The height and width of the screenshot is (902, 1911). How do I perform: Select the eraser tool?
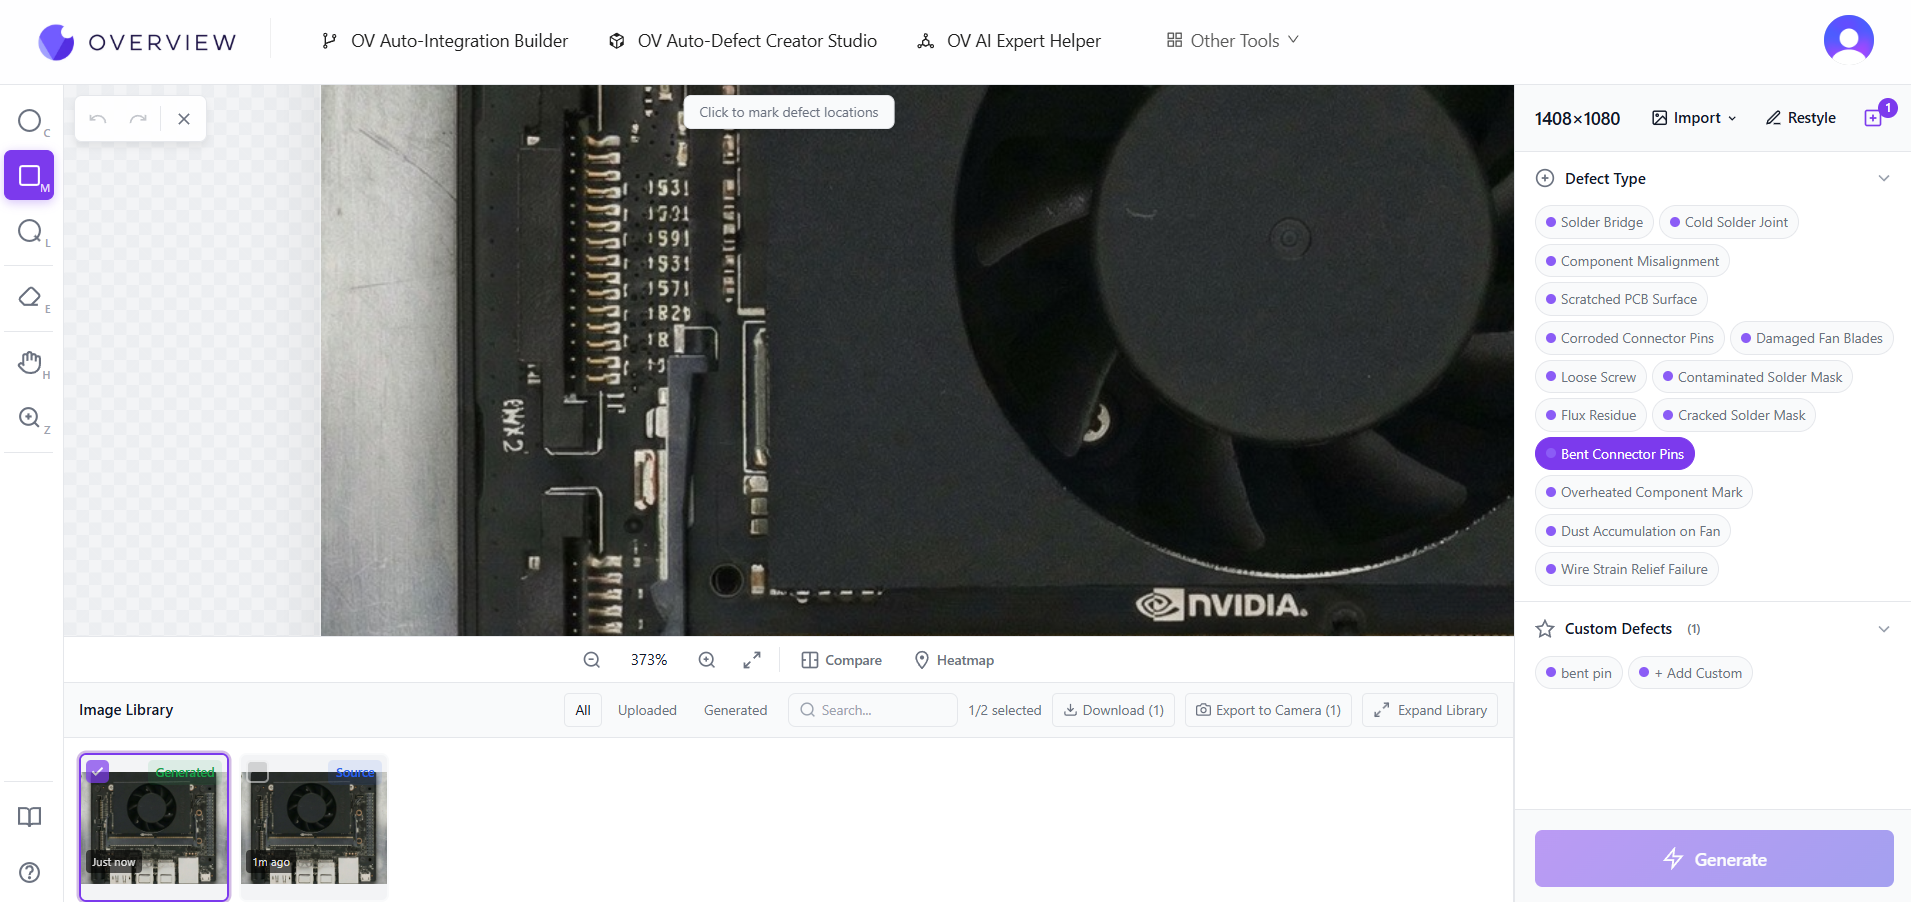pyautogui.click(x=30, y=297)
